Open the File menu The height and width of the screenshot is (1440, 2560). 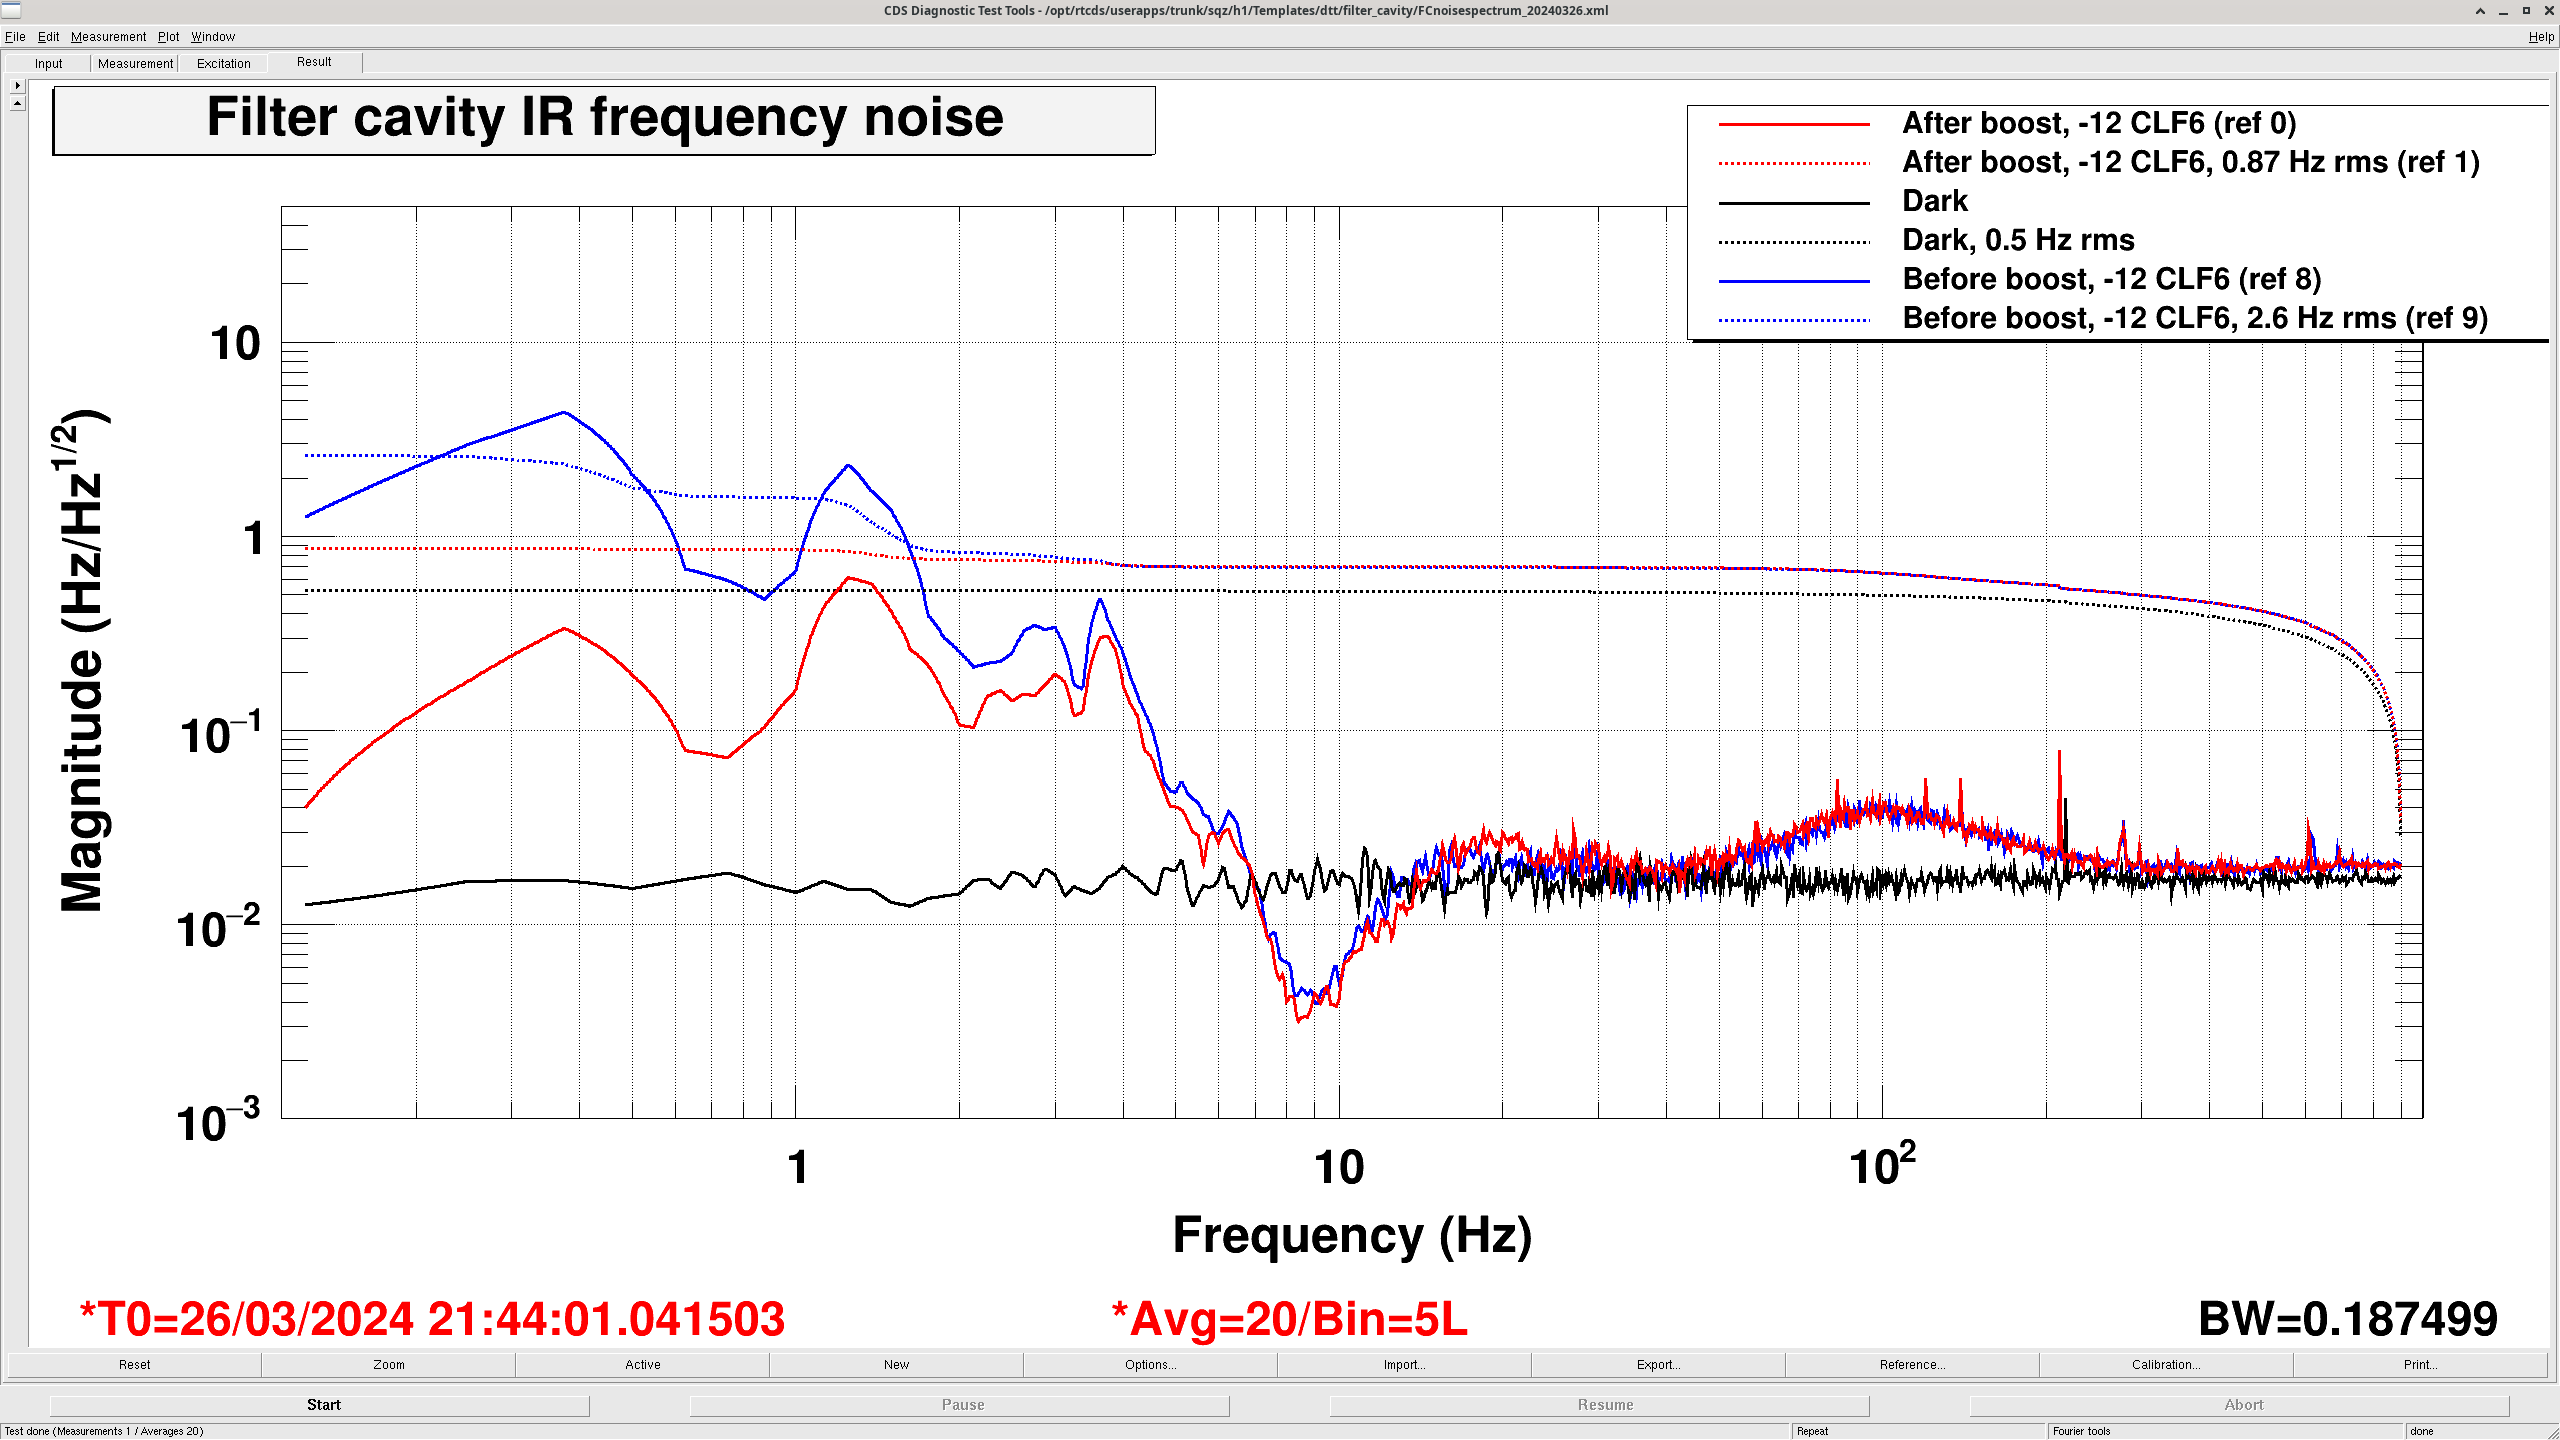15,37
